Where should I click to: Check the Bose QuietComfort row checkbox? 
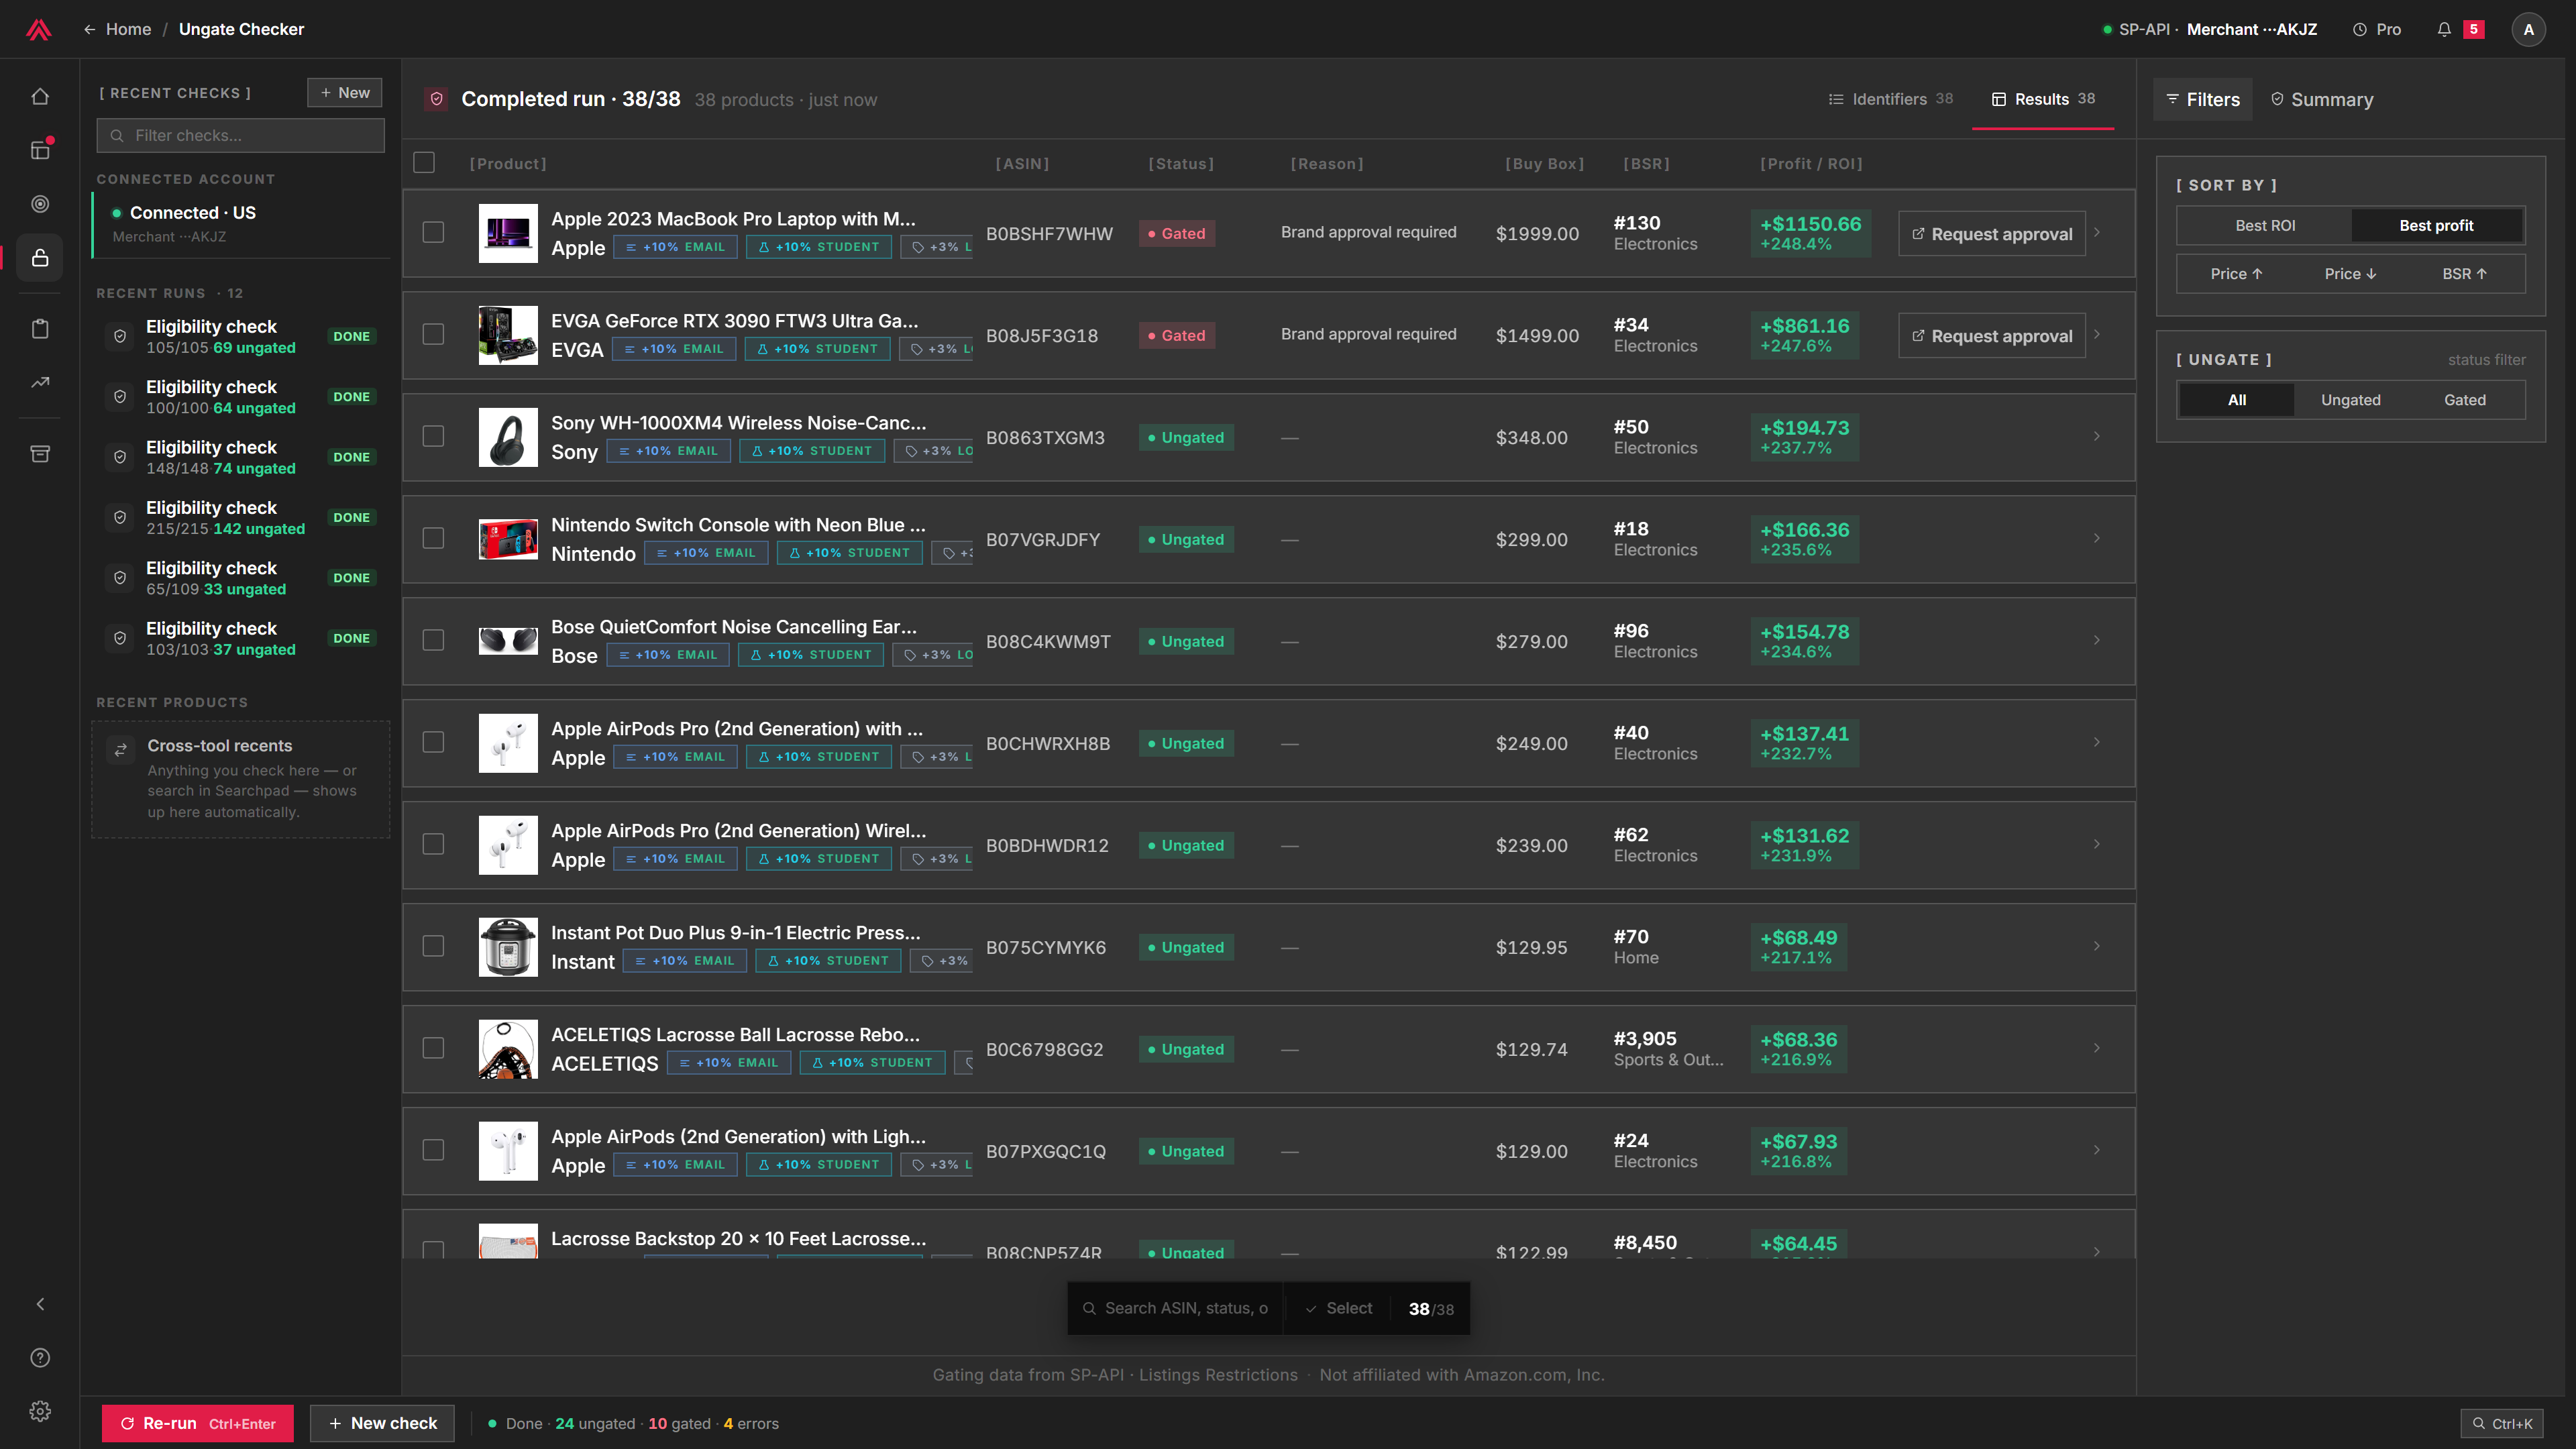(x=433, y=640)
